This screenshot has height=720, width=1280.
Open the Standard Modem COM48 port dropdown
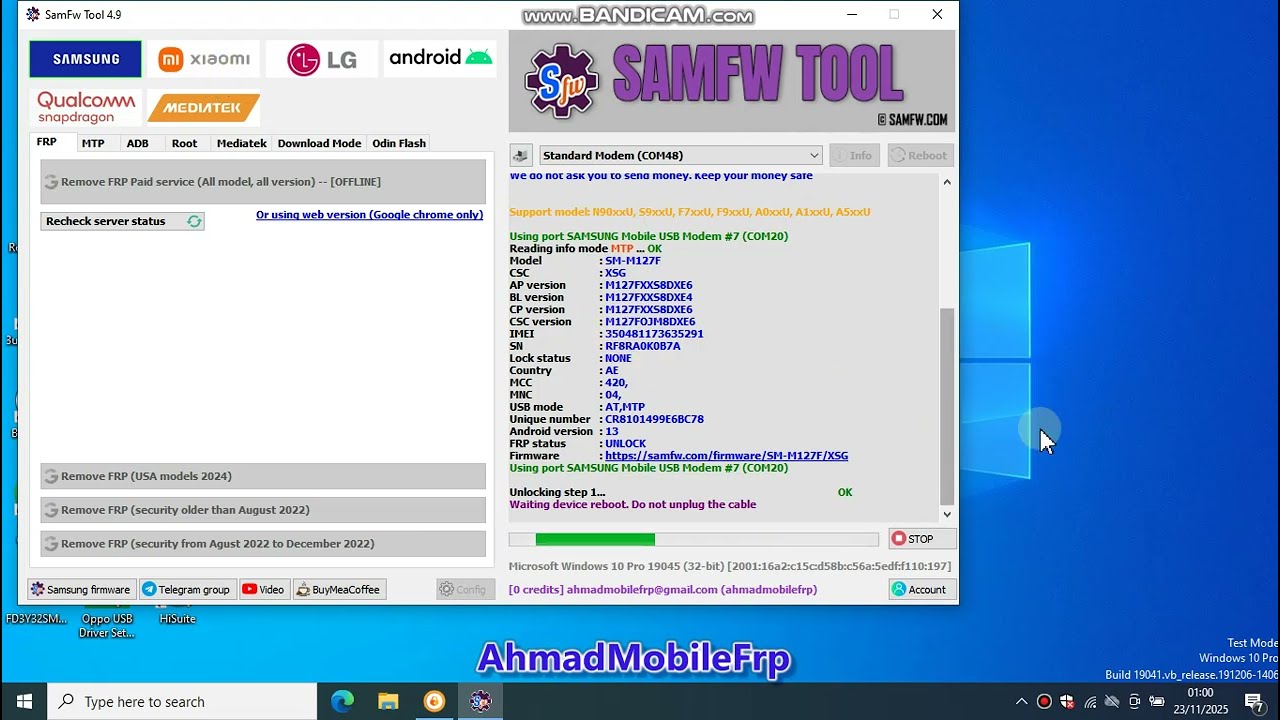click(x=680, y=155)
